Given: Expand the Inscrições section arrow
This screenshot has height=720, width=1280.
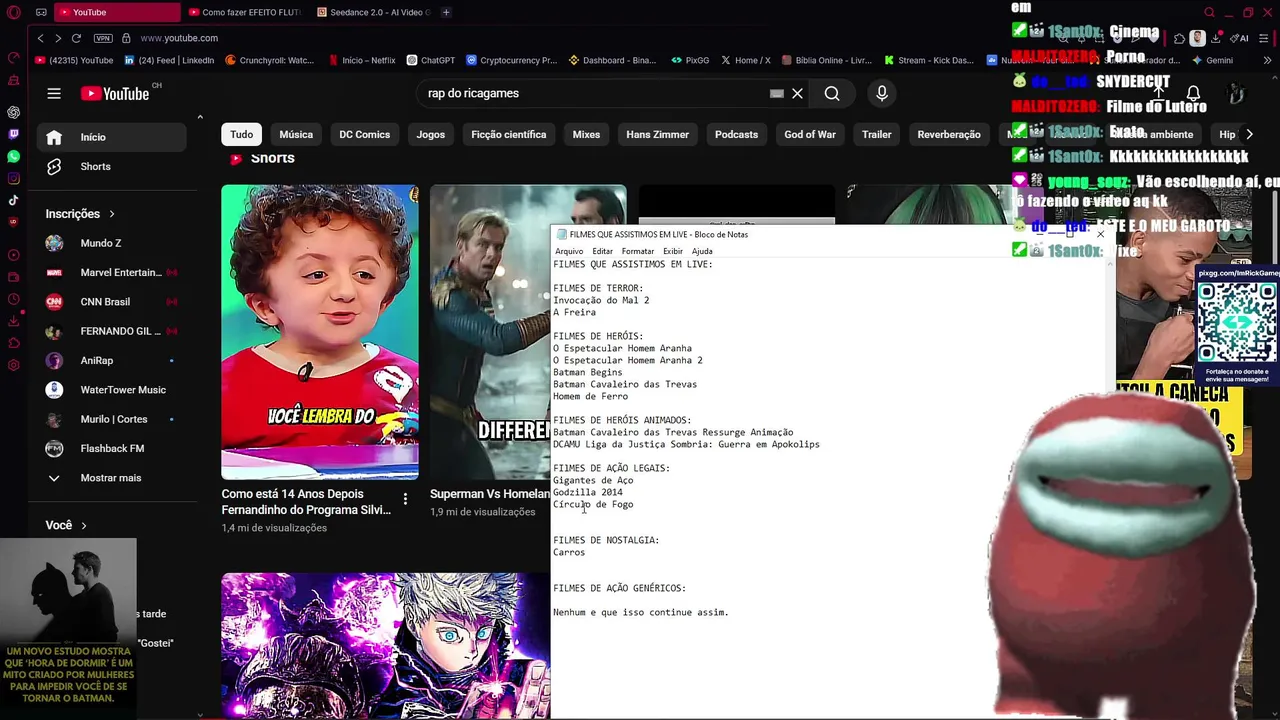Looking at the screenshot, I should tap(111, 214).
